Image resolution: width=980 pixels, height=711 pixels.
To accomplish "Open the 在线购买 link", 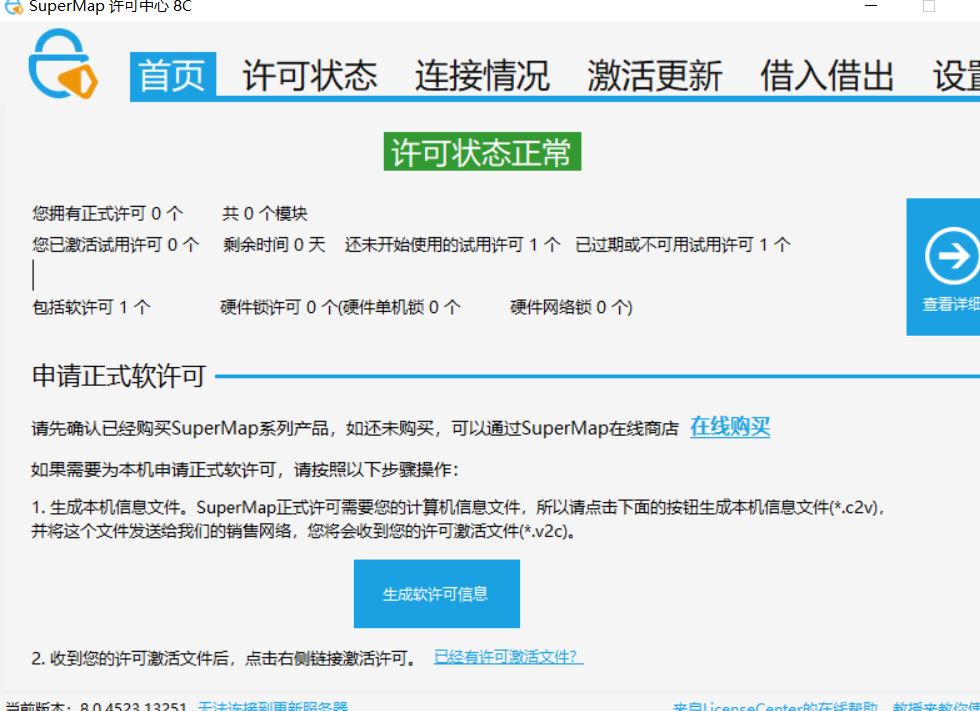I will tap(730, 427).
